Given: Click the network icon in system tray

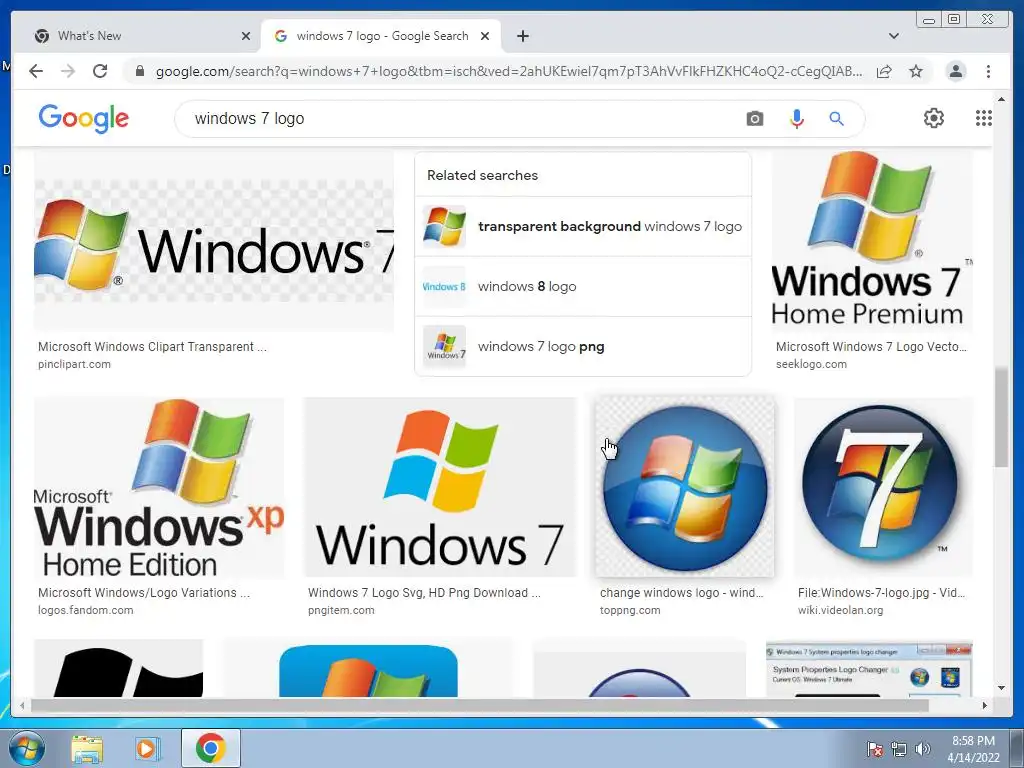Looking at the screenshot, I should click(899, 749).
